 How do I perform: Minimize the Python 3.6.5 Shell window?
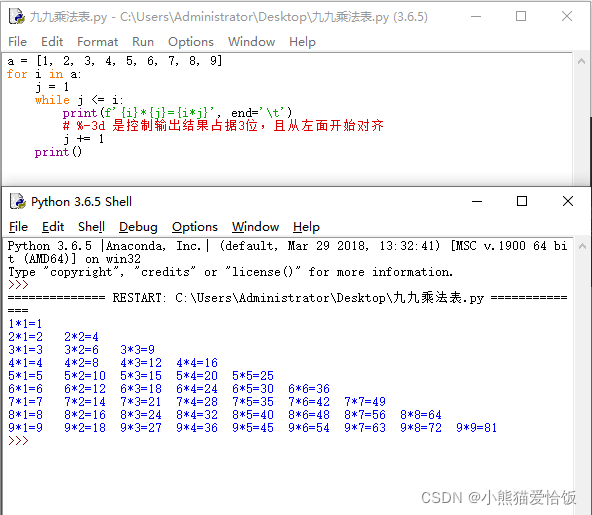[x=477, y=201]
